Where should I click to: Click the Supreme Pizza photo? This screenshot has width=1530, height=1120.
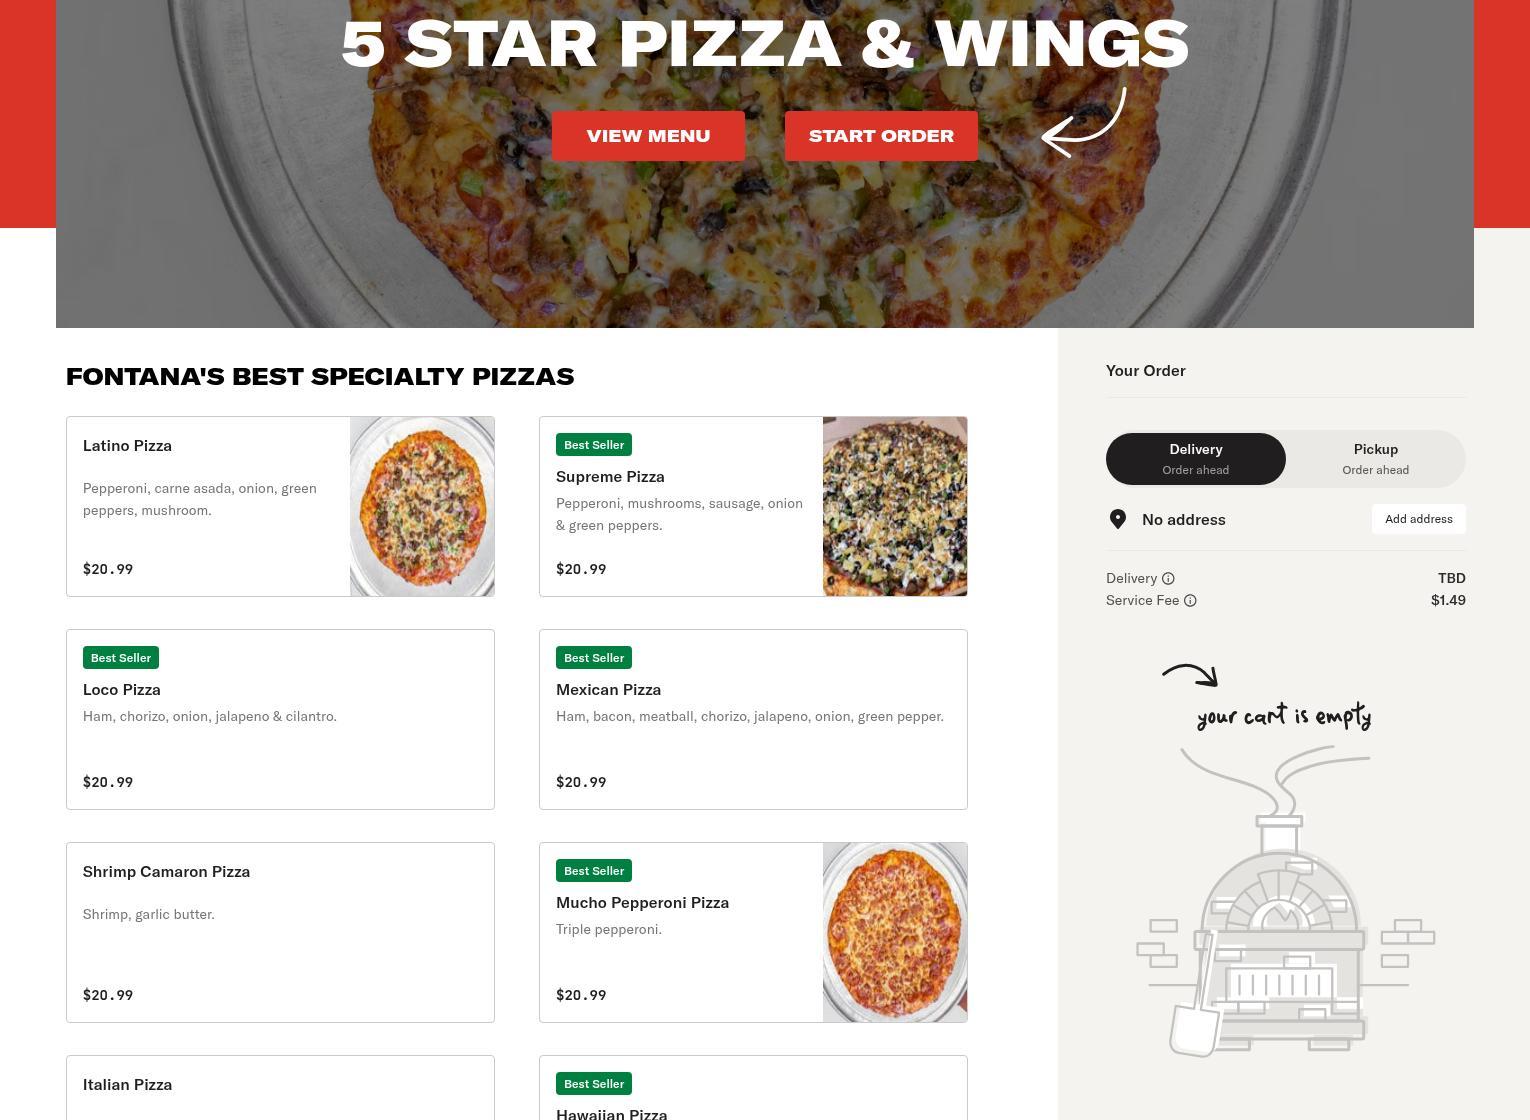(x=895, y=507)
